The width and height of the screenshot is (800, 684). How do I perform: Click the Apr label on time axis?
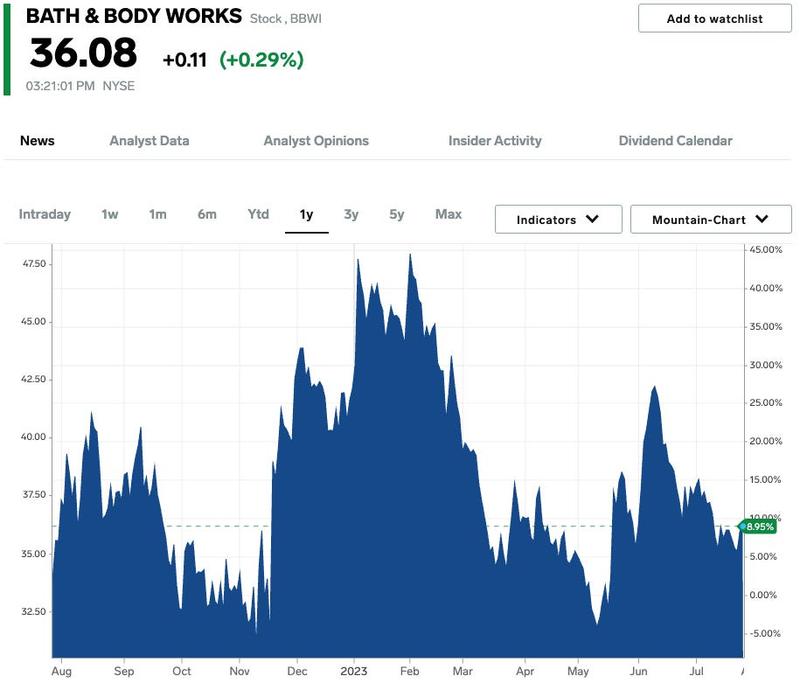(x=525, y=671)
